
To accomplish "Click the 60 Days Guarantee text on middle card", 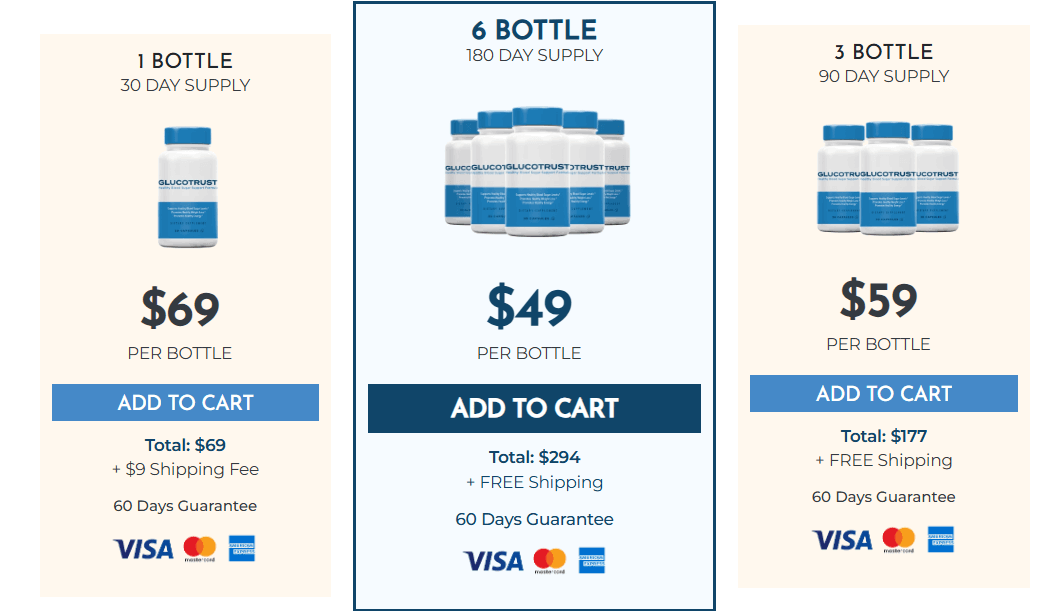I will [x=534, y=519].
